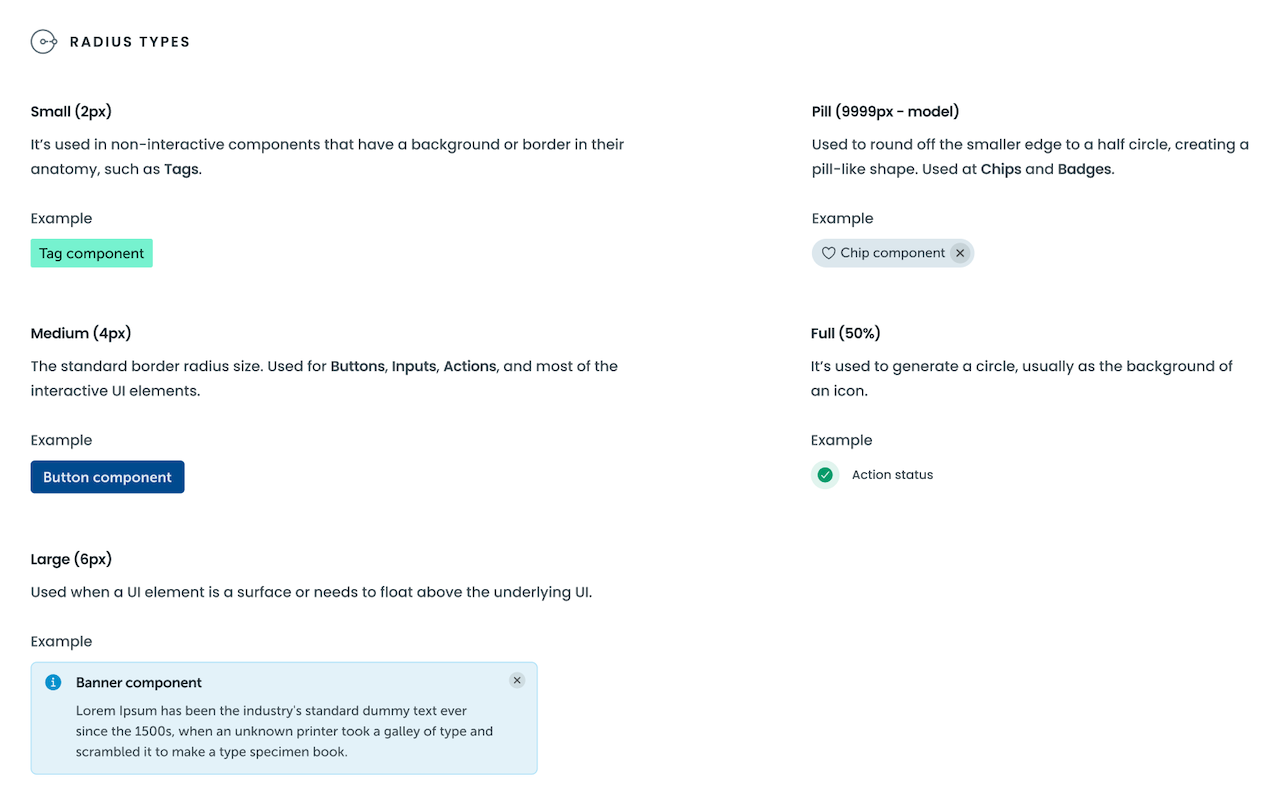Click the bold Buttons word
The image size is (1280, 809).
[x=357, y=366]
